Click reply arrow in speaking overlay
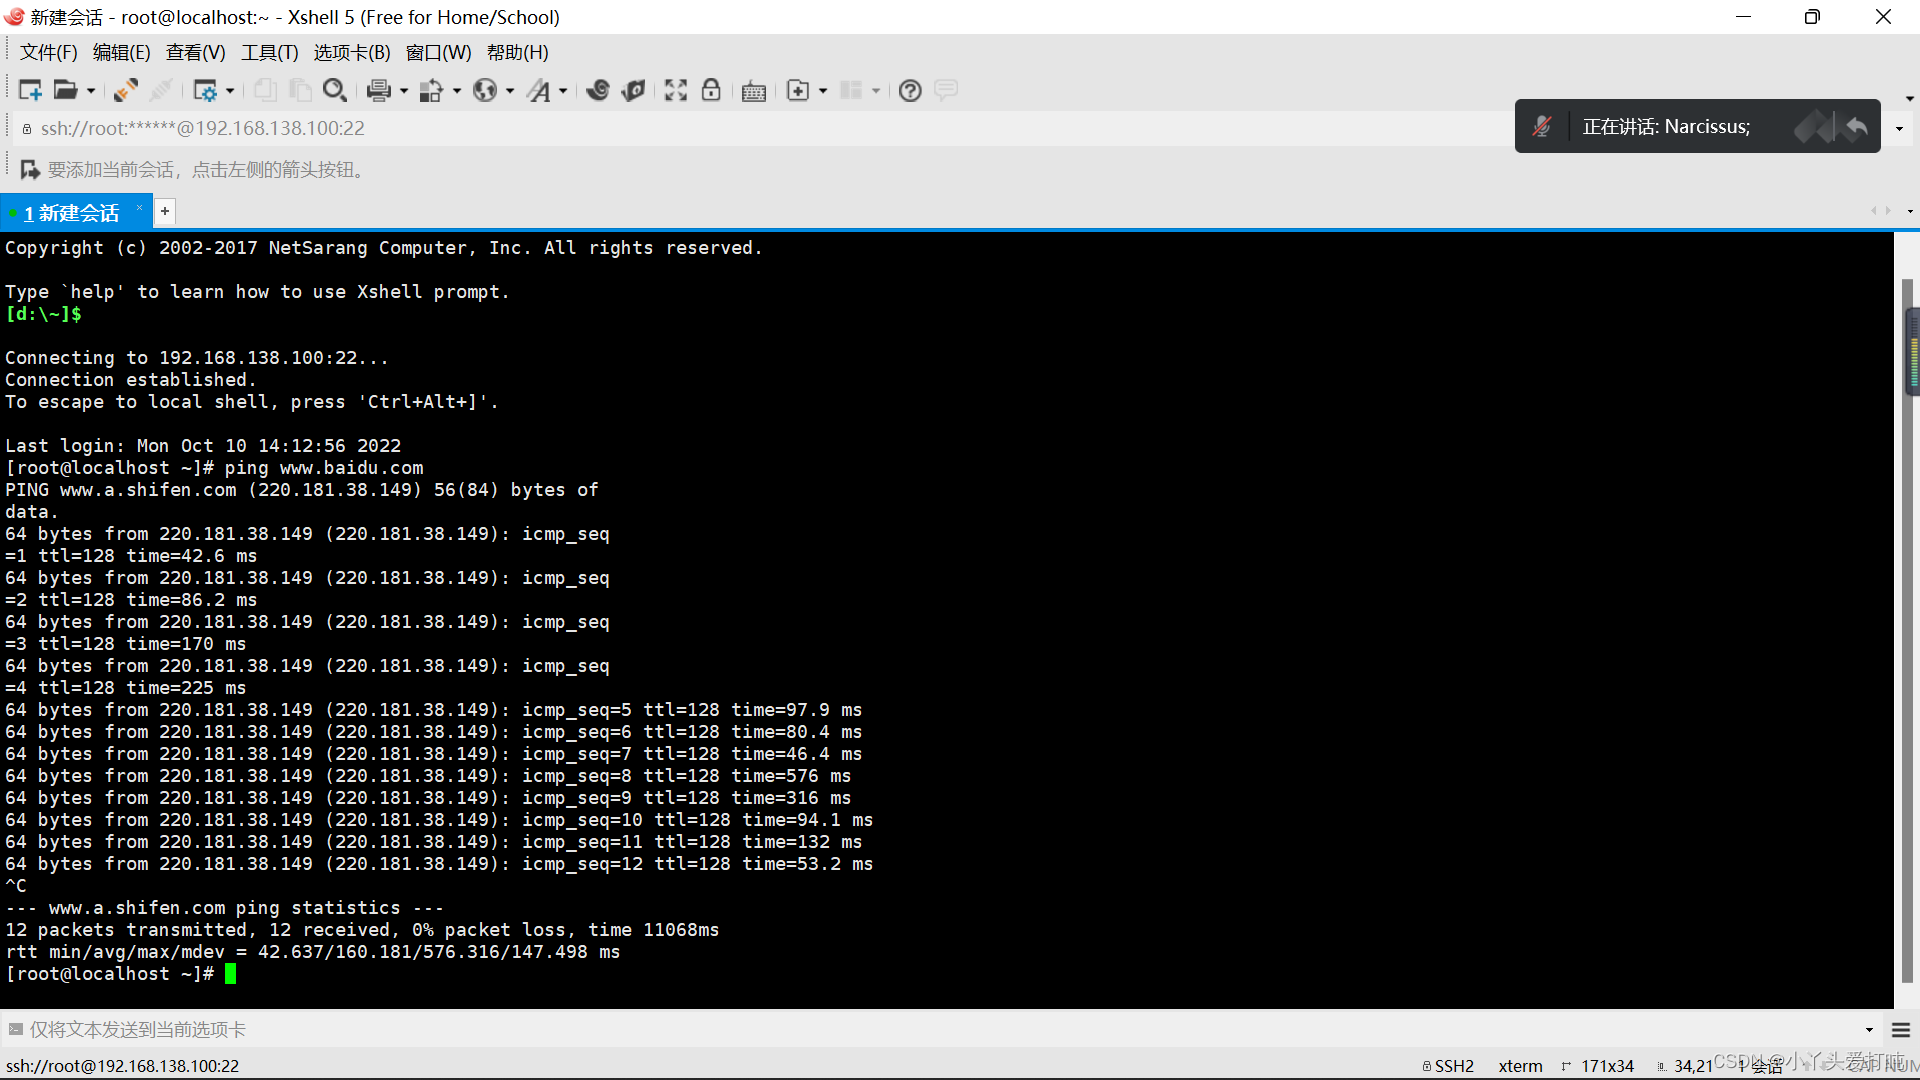Screen dimensions: 1920x1080 click(1857, 127)
